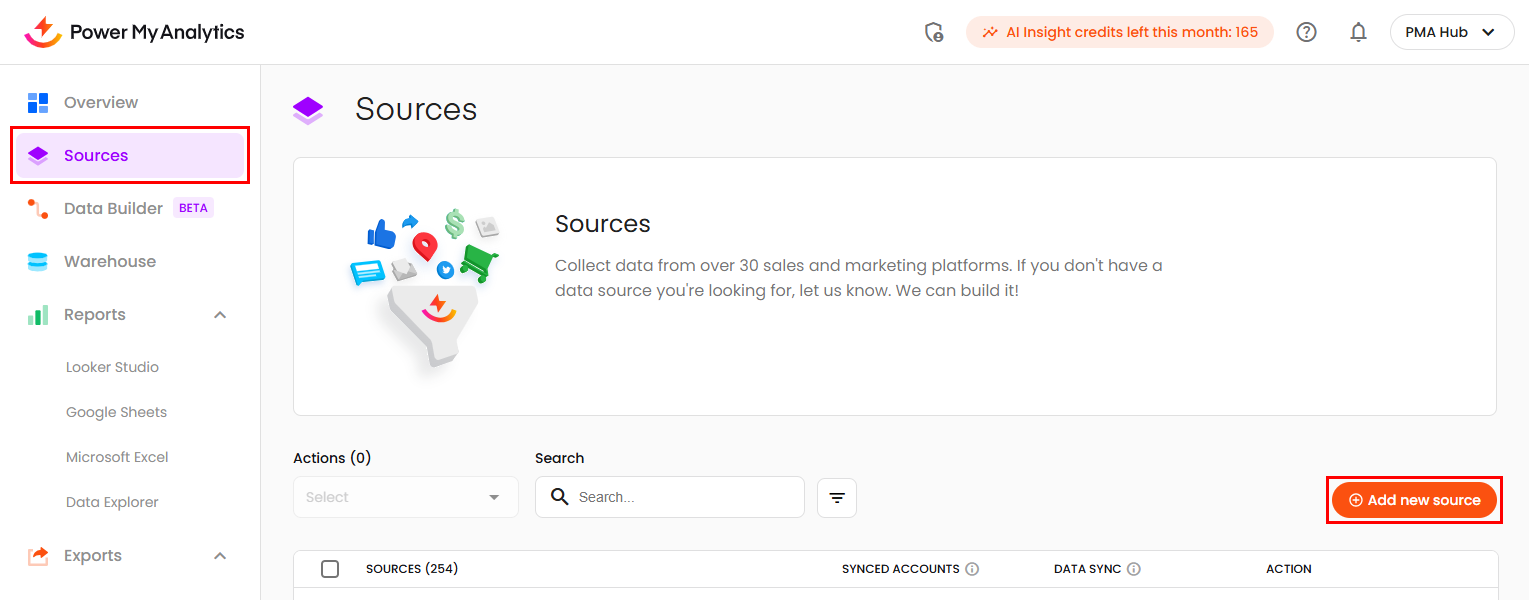This screenshot has height=600, width=1529.
Task: Click the Synced Accounts info icon
Action: (972, 569)
